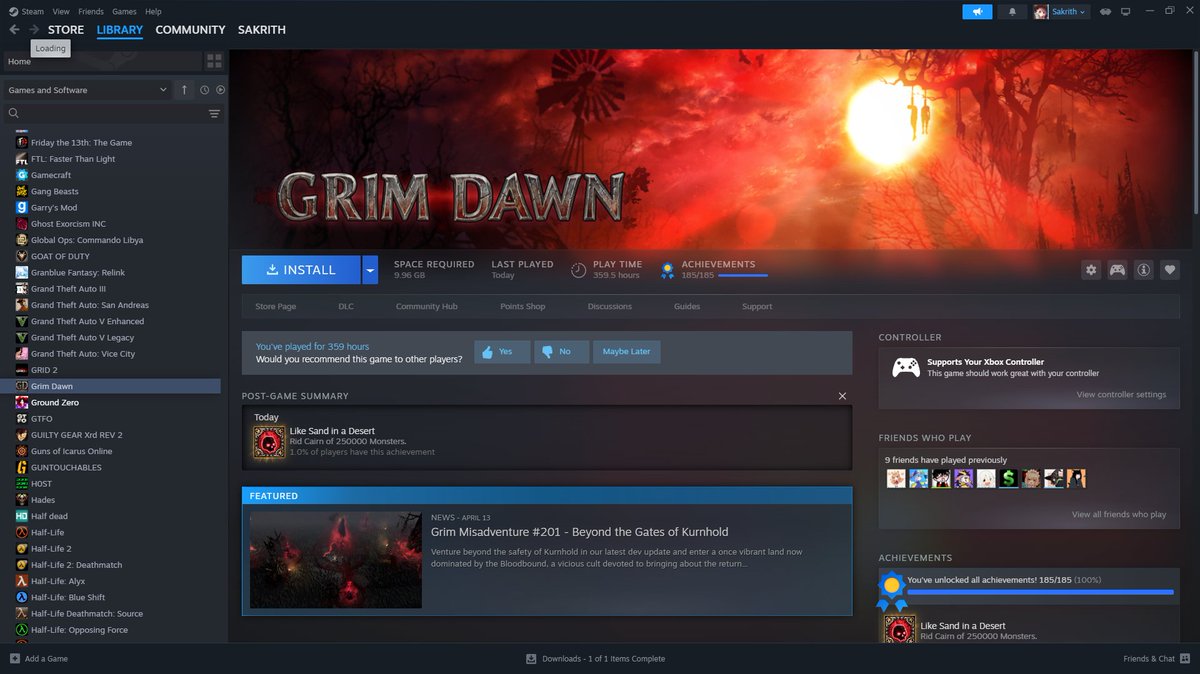Show game info icon
The width and height of the screenshot is (1200, 674).
click(x=1143, y=270)
